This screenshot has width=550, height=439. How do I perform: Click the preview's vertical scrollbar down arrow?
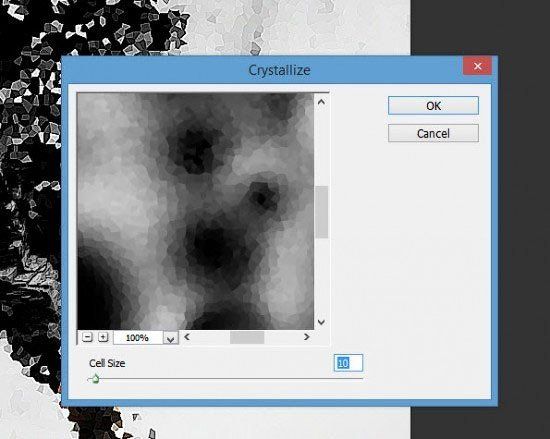(x=321, y=322)
